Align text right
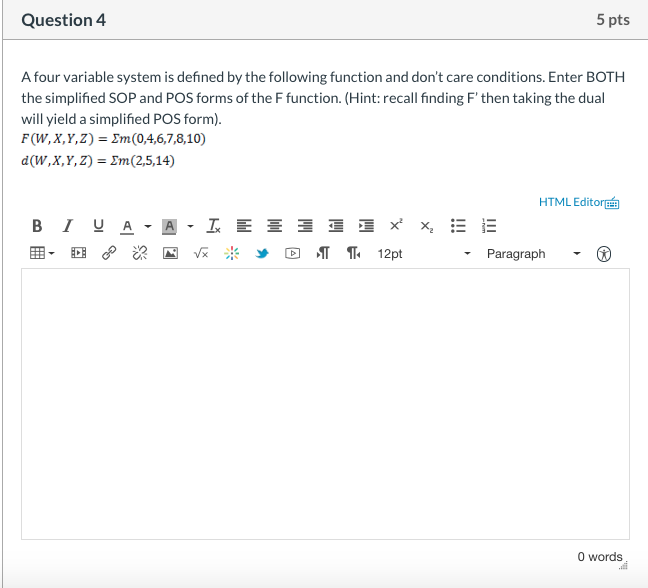This screenshot has width=648, height=588. click(305, 226)
